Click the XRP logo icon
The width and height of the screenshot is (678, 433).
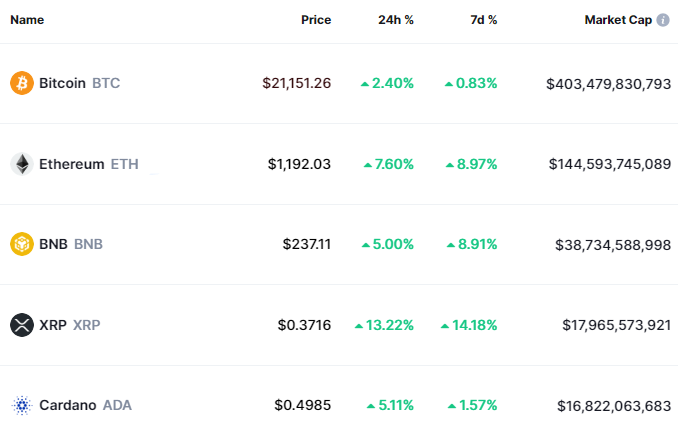(21, 325)
